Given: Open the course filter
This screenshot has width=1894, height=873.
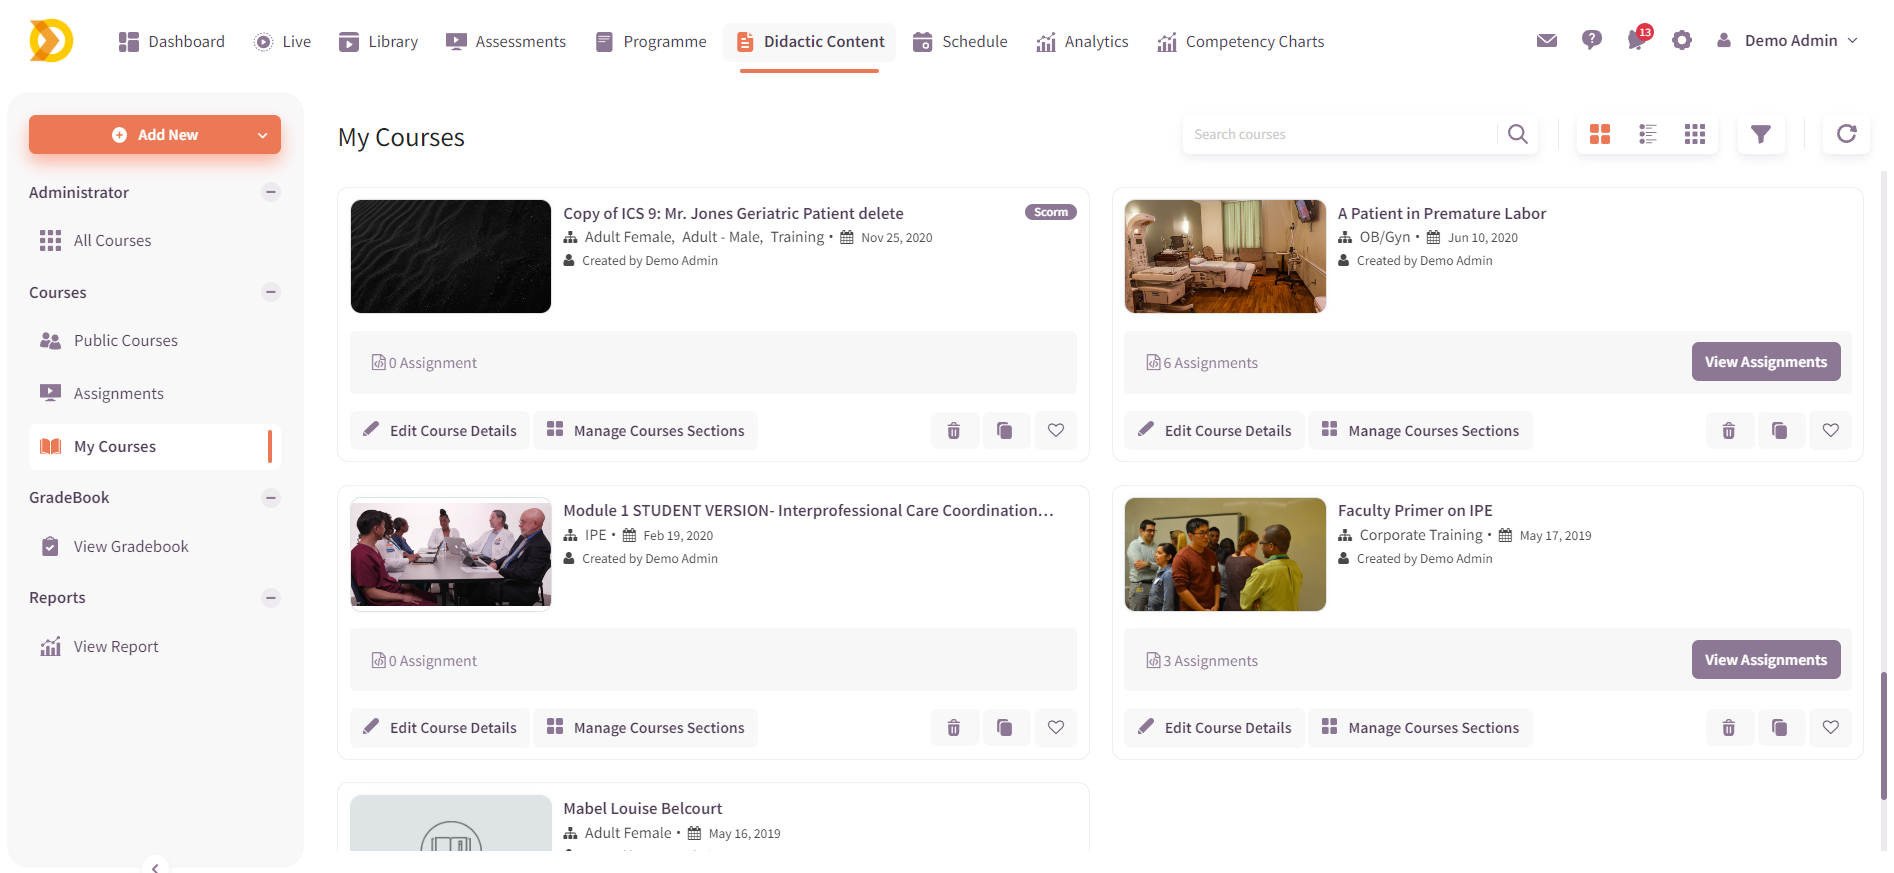Looking at the screenshot, I should click(x=1760, y=134).
